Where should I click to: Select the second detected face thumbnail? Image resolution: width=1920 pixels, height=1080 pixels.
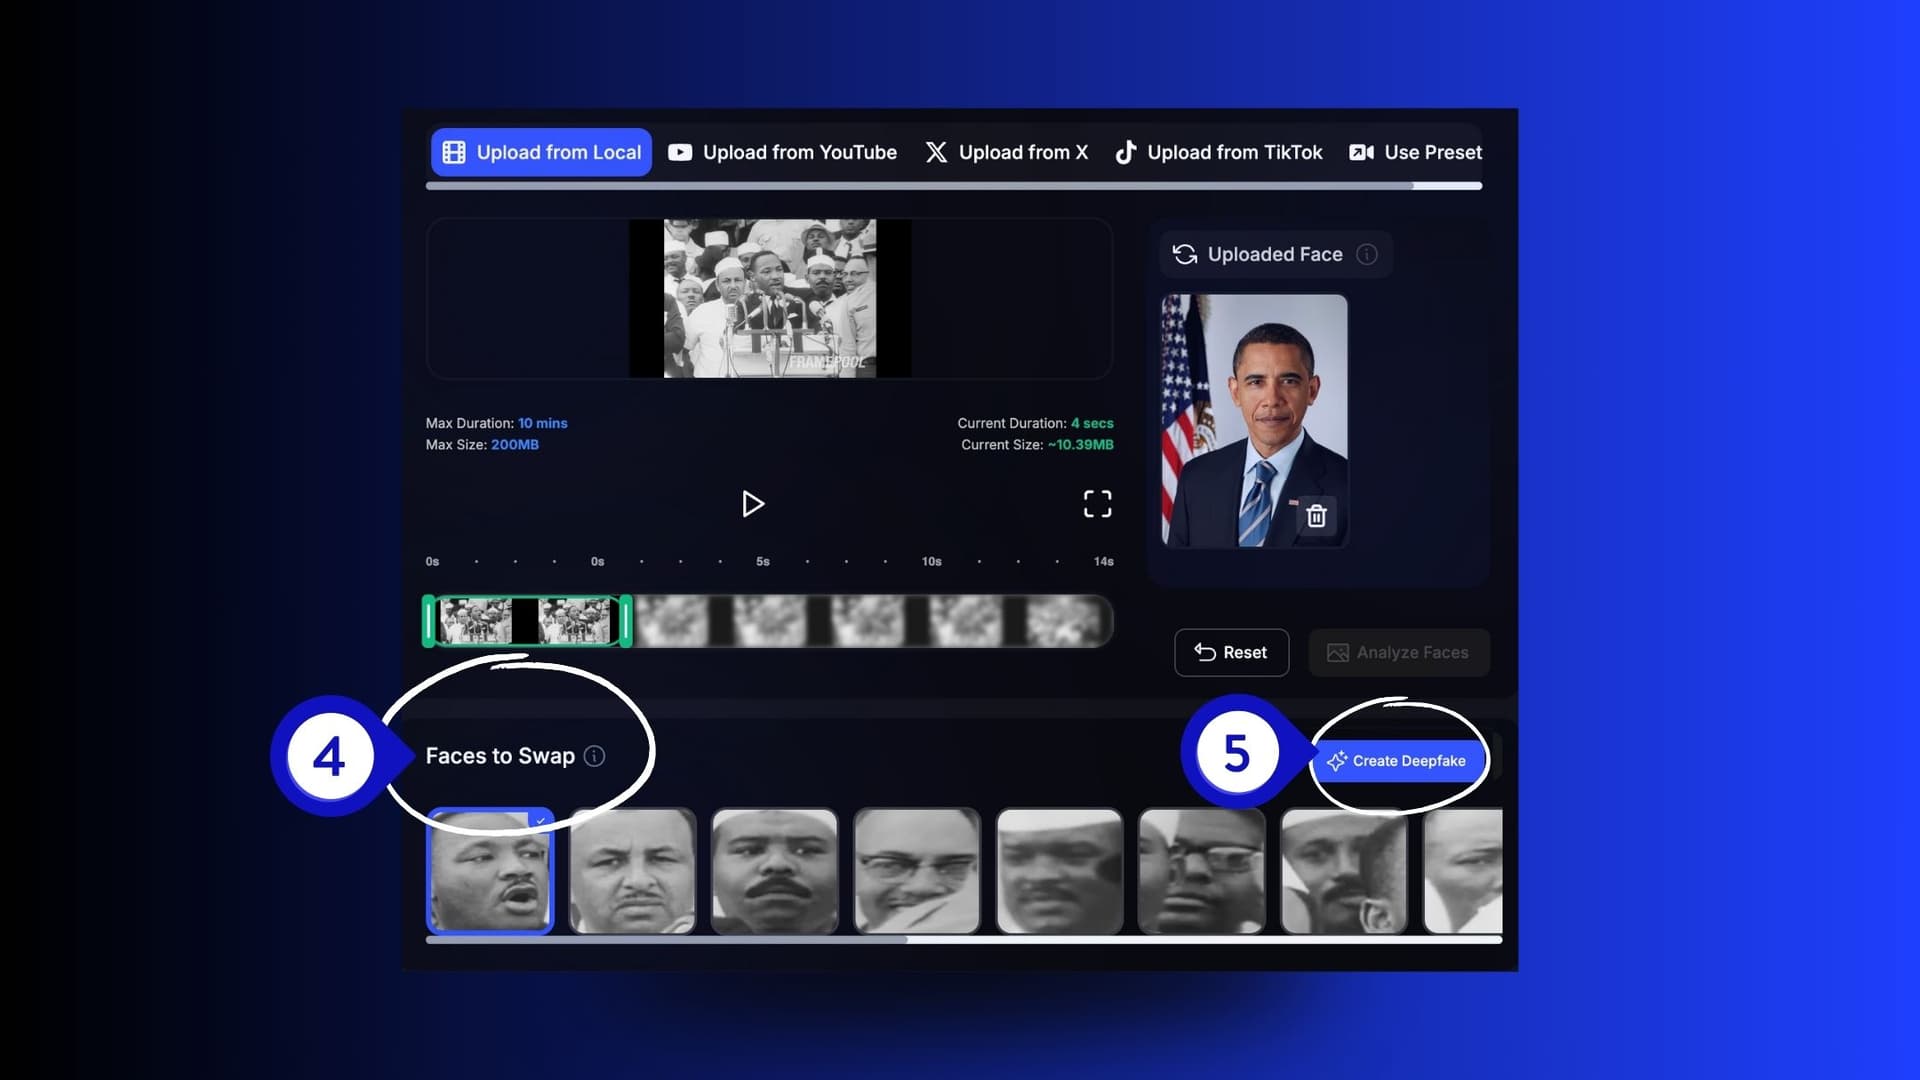632,871
